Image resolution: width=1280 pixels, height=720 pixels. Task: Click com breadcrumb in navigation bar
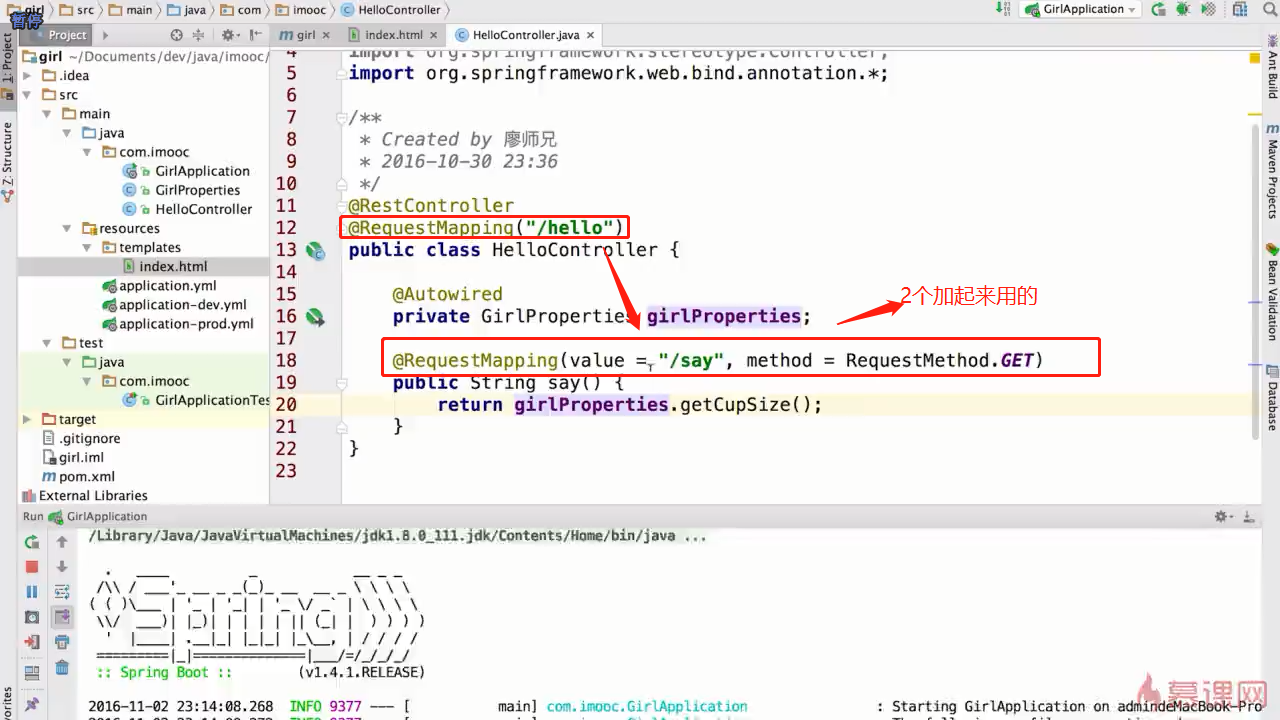240,10
